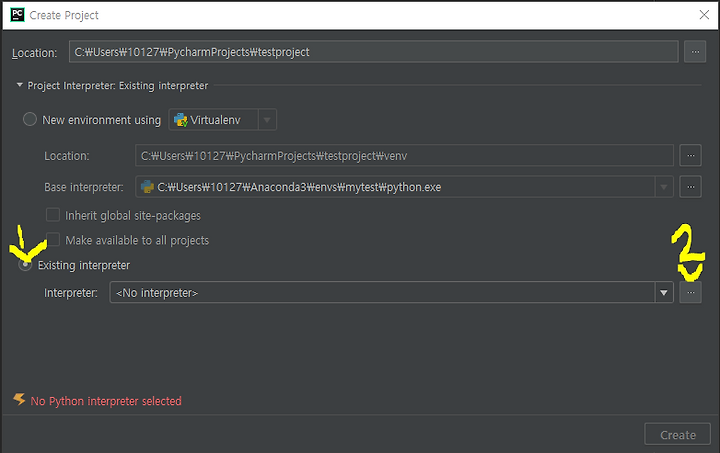The height and width of the screenshot is (453, 720).
Task: Click the No interpreter combo box
Action: 391,292
